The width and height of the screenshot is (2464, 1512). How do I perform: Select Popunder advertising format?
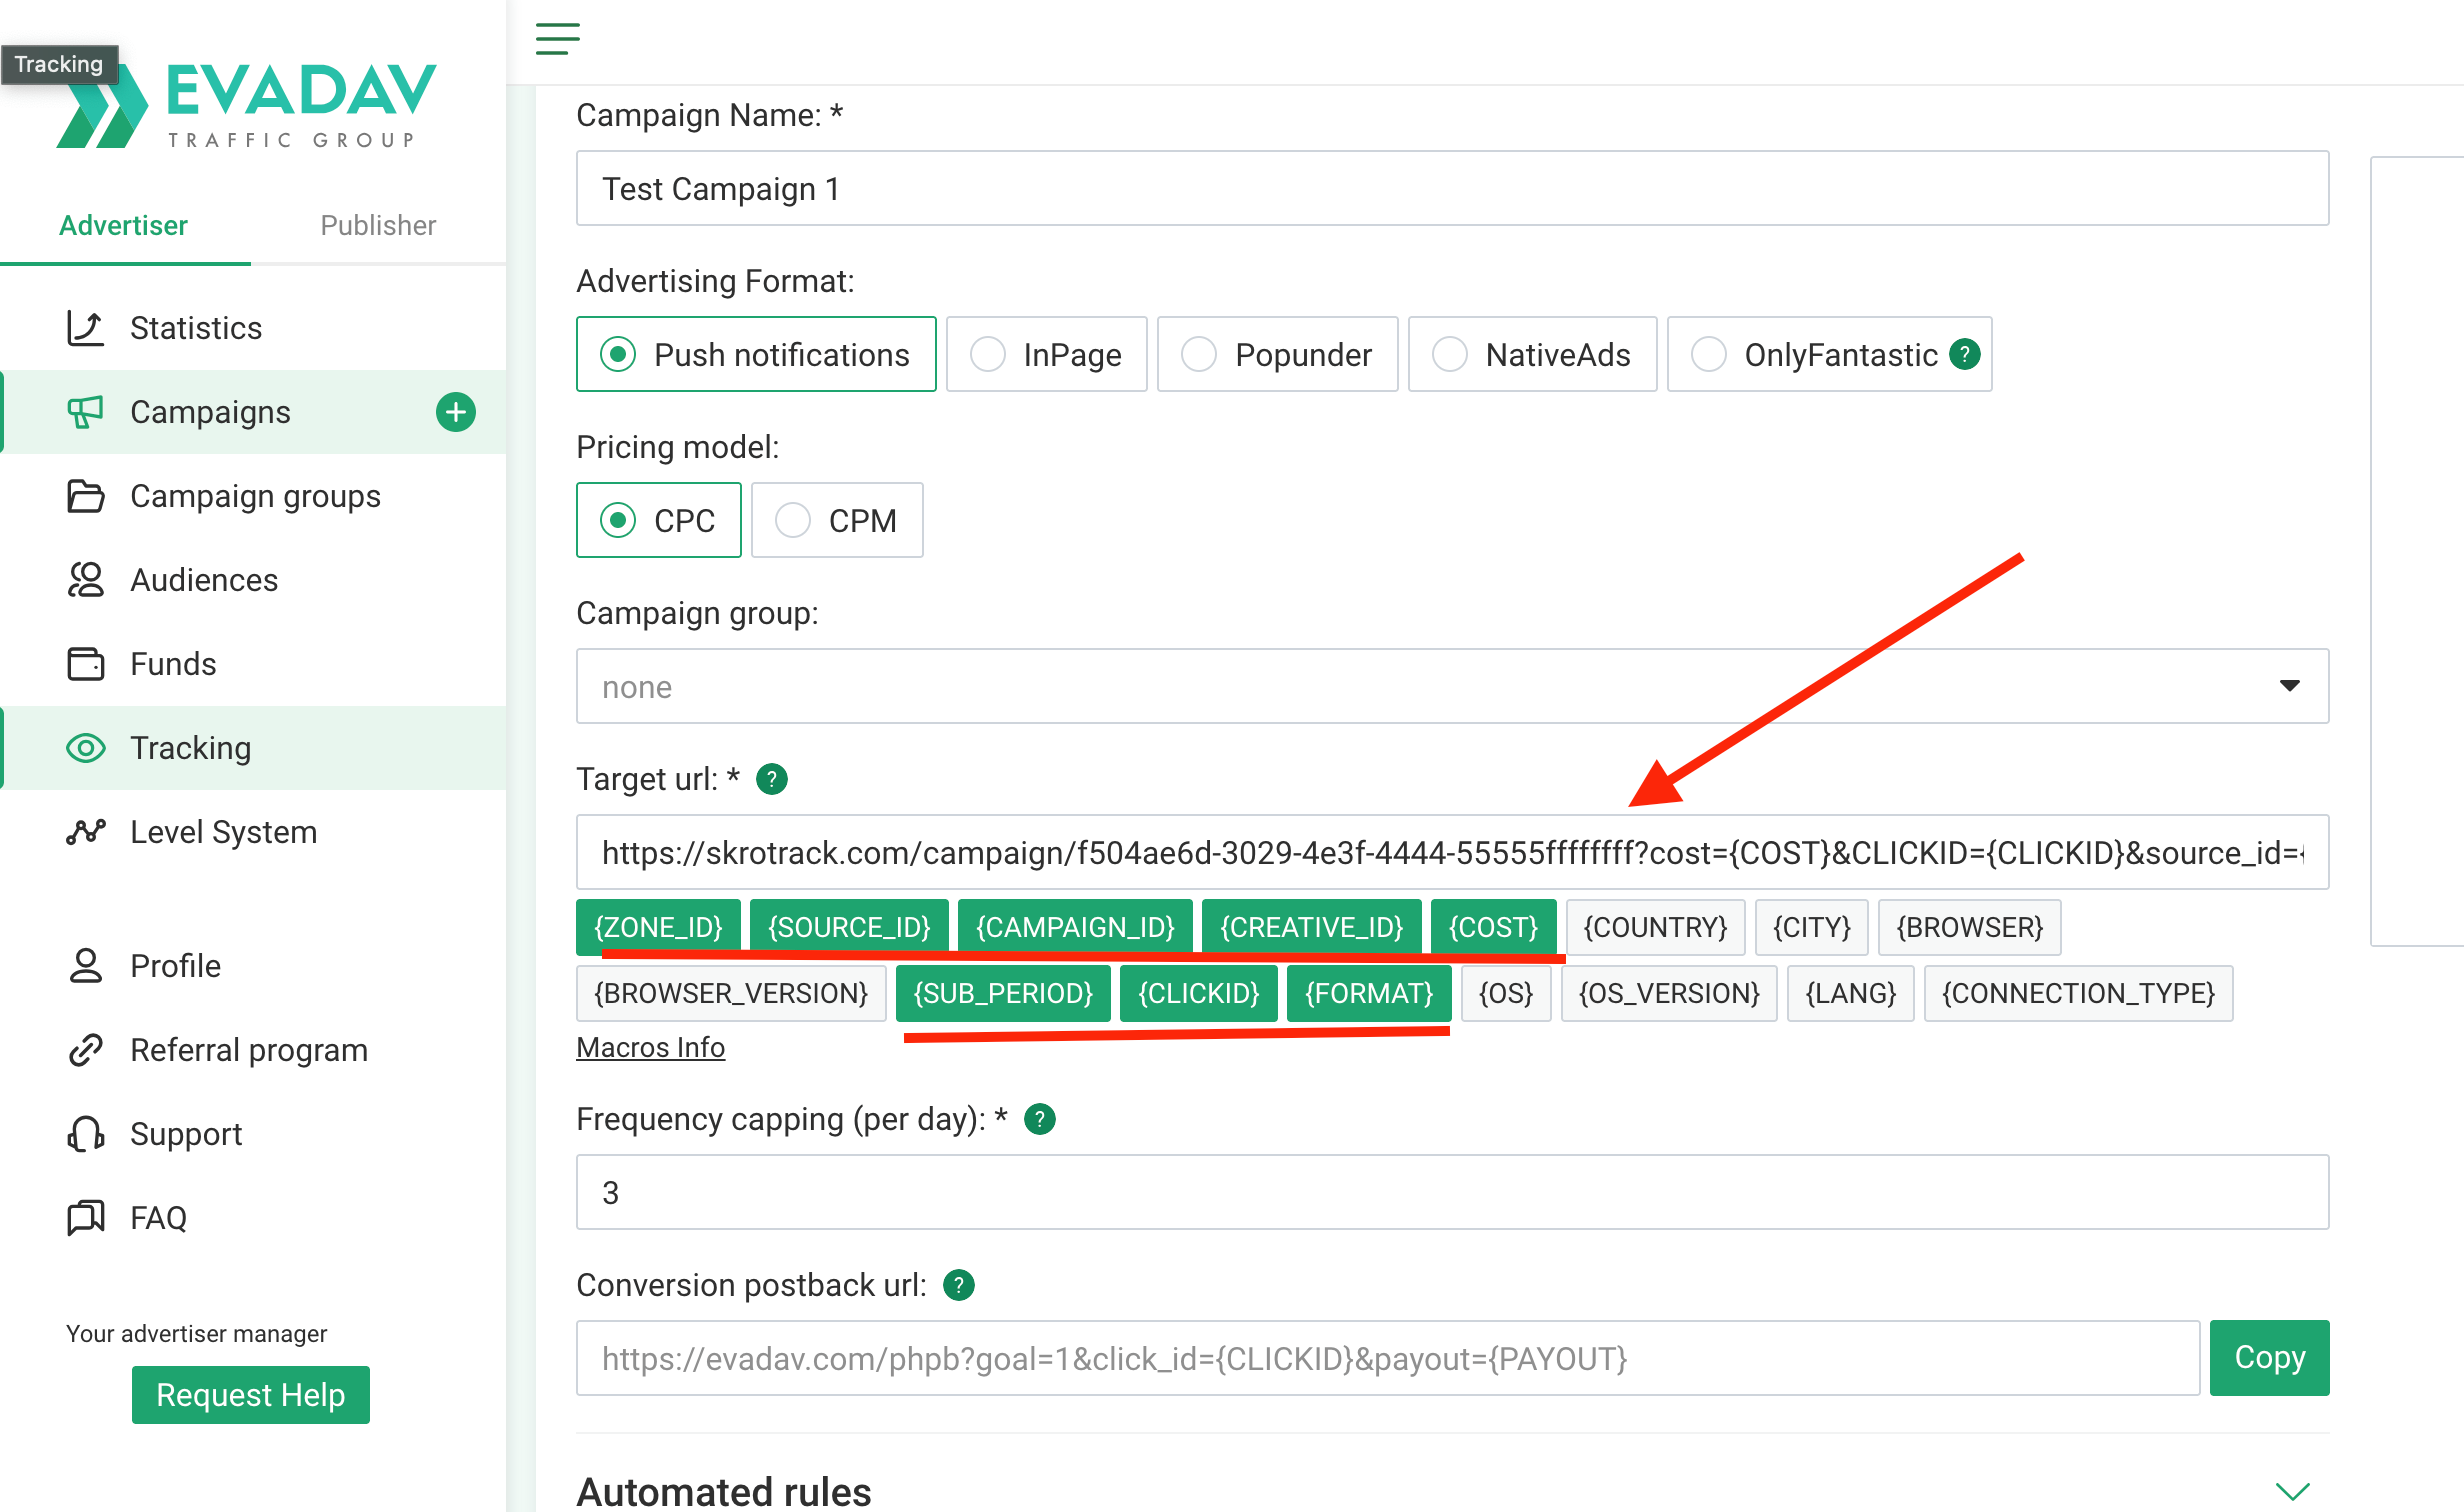pyautogui.click(x=1277, y=354)
